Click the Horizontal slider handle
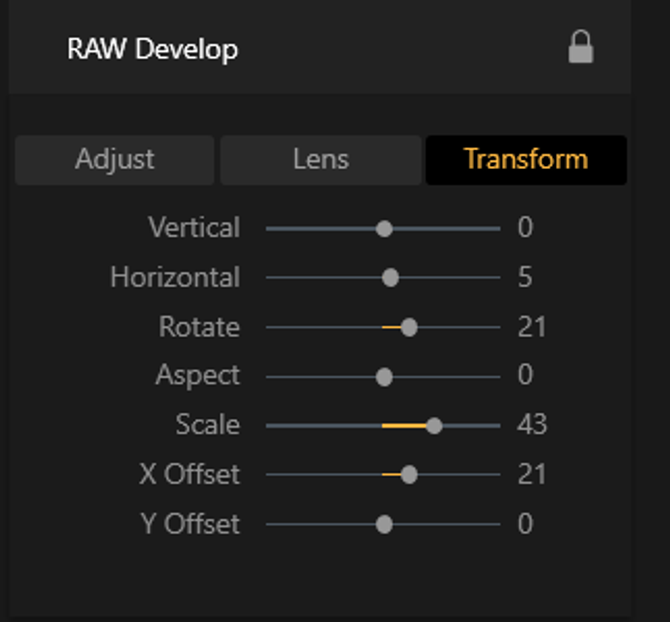This screenshot has width=670, height=622. click(x=391, y=278)
